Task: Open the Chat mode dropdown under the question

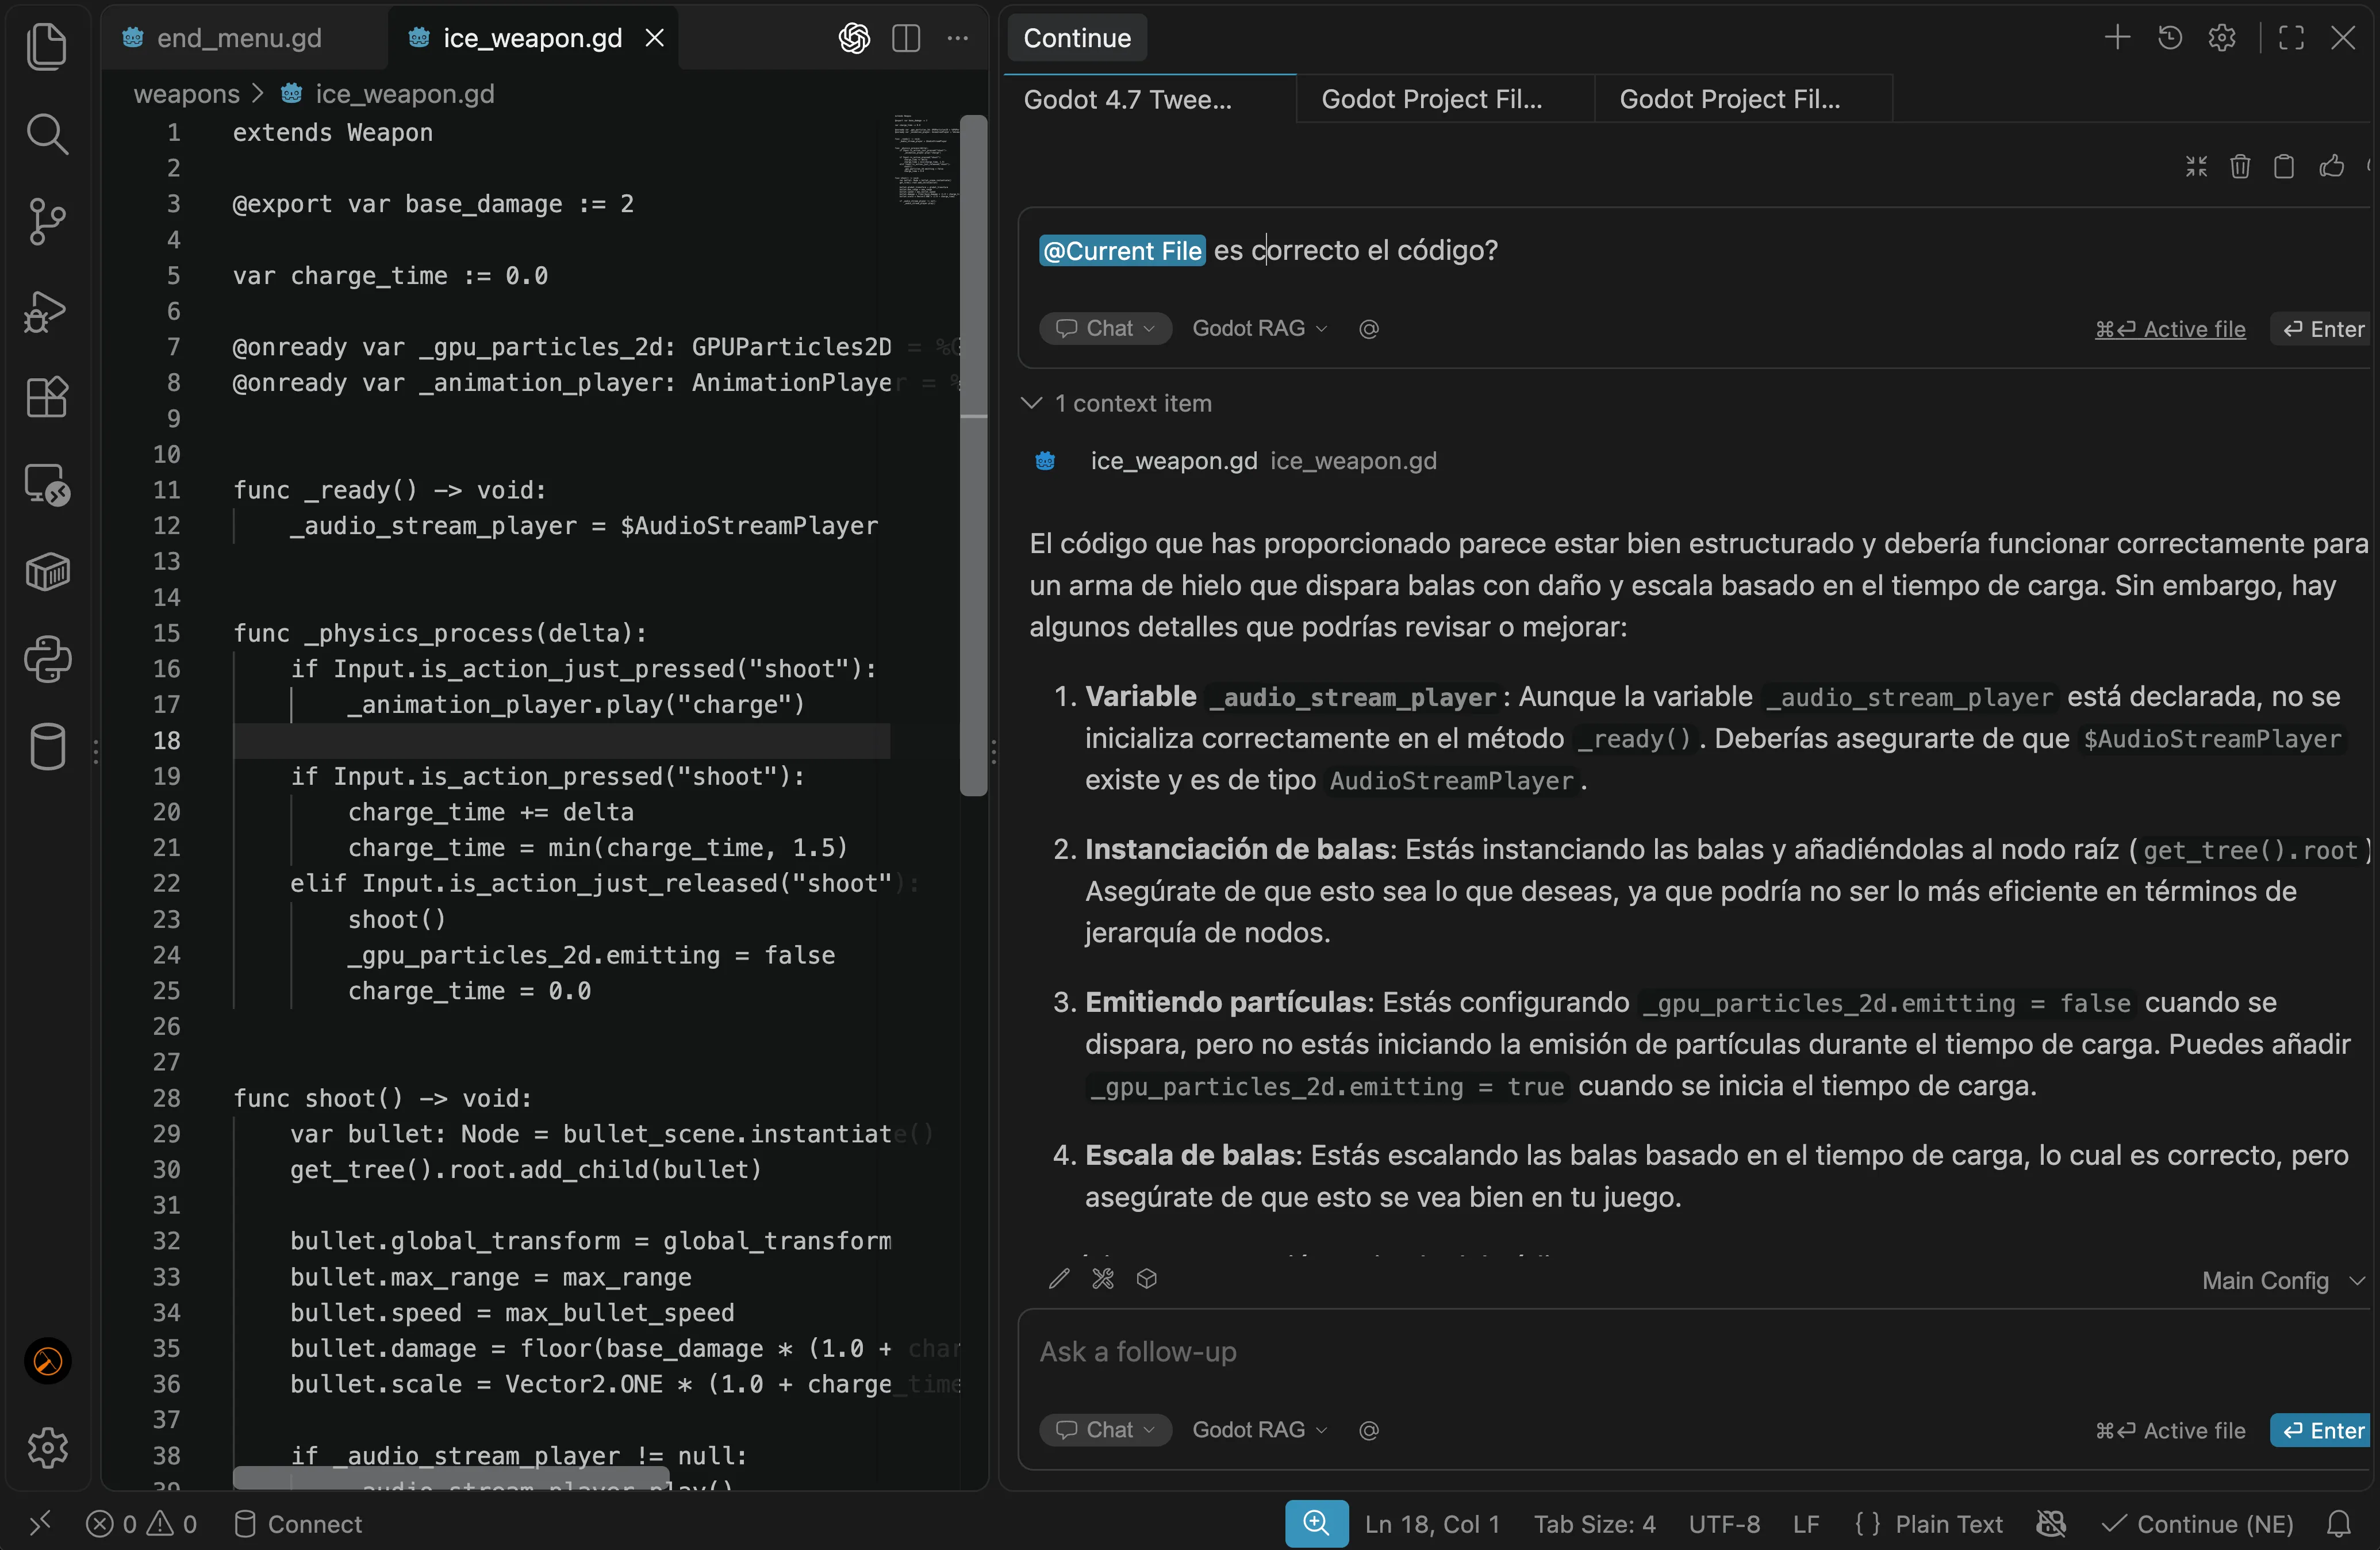Action: 1105,328
